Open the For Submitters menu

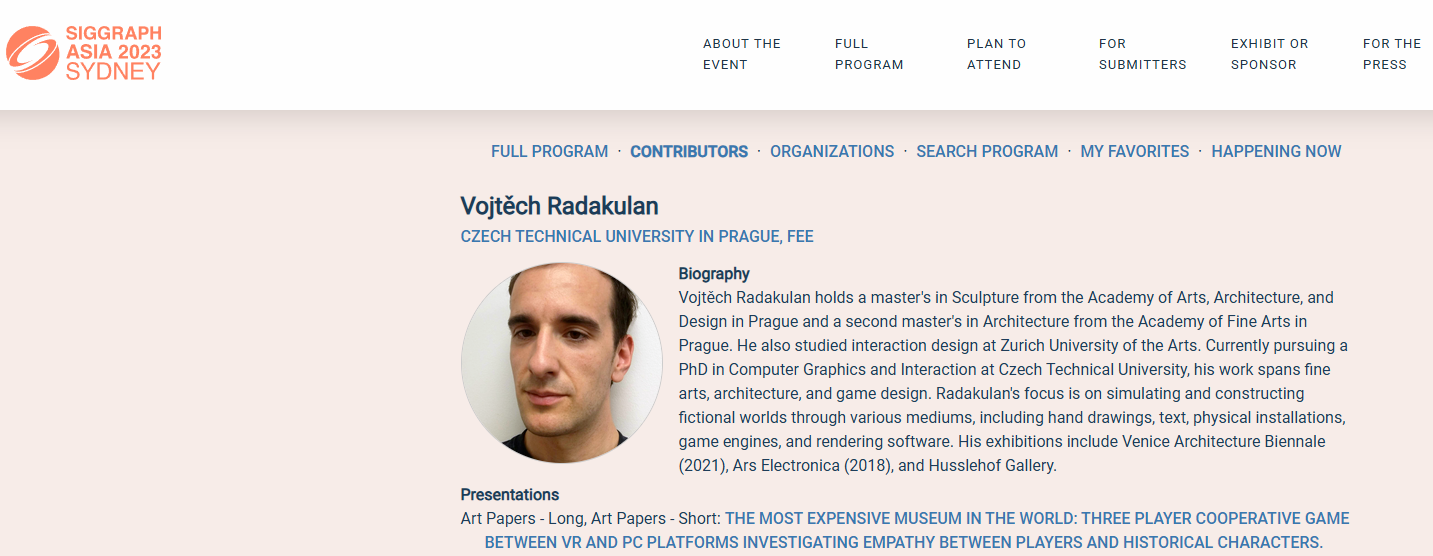1141,54
